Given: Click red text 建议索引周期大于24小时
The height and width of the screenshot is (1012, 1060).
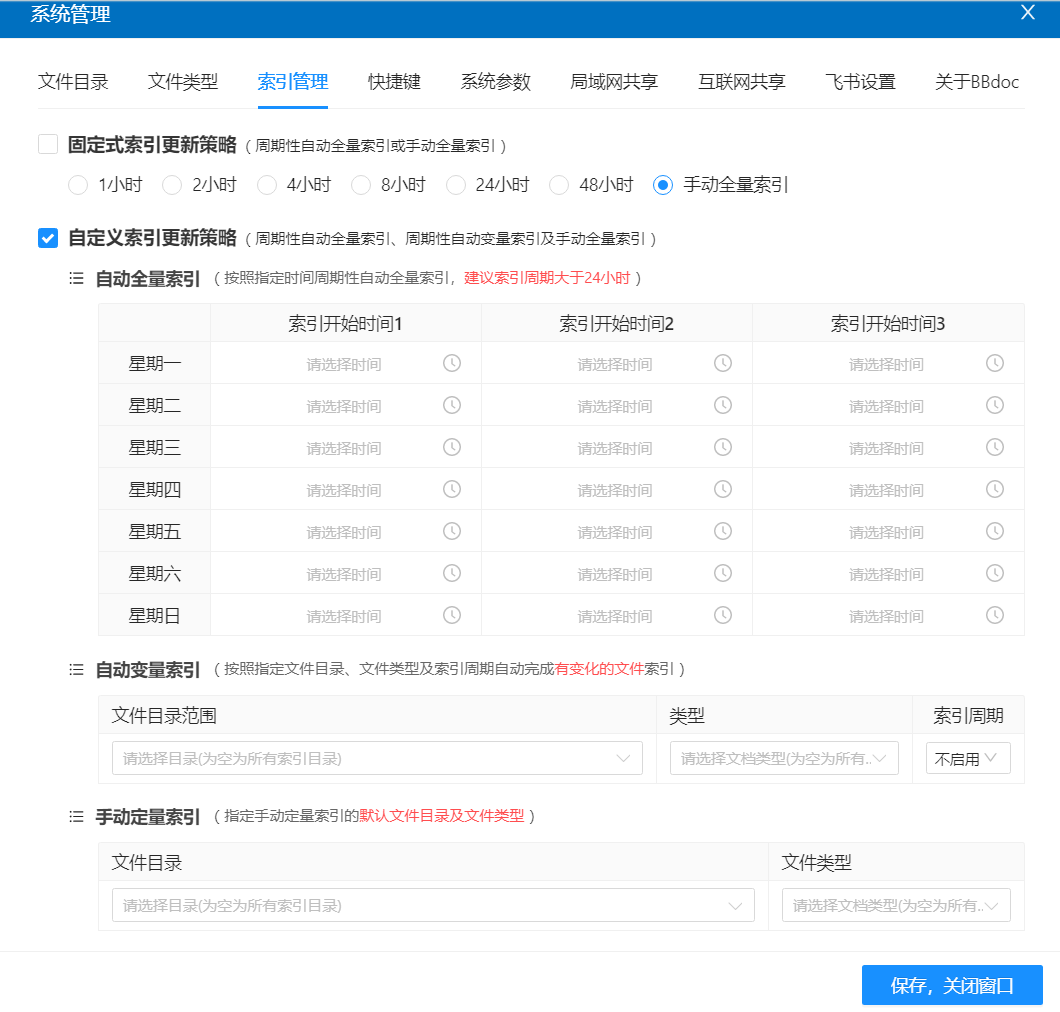Looking at the screenshot, I should pyautogui.click(x=547, y=278).
